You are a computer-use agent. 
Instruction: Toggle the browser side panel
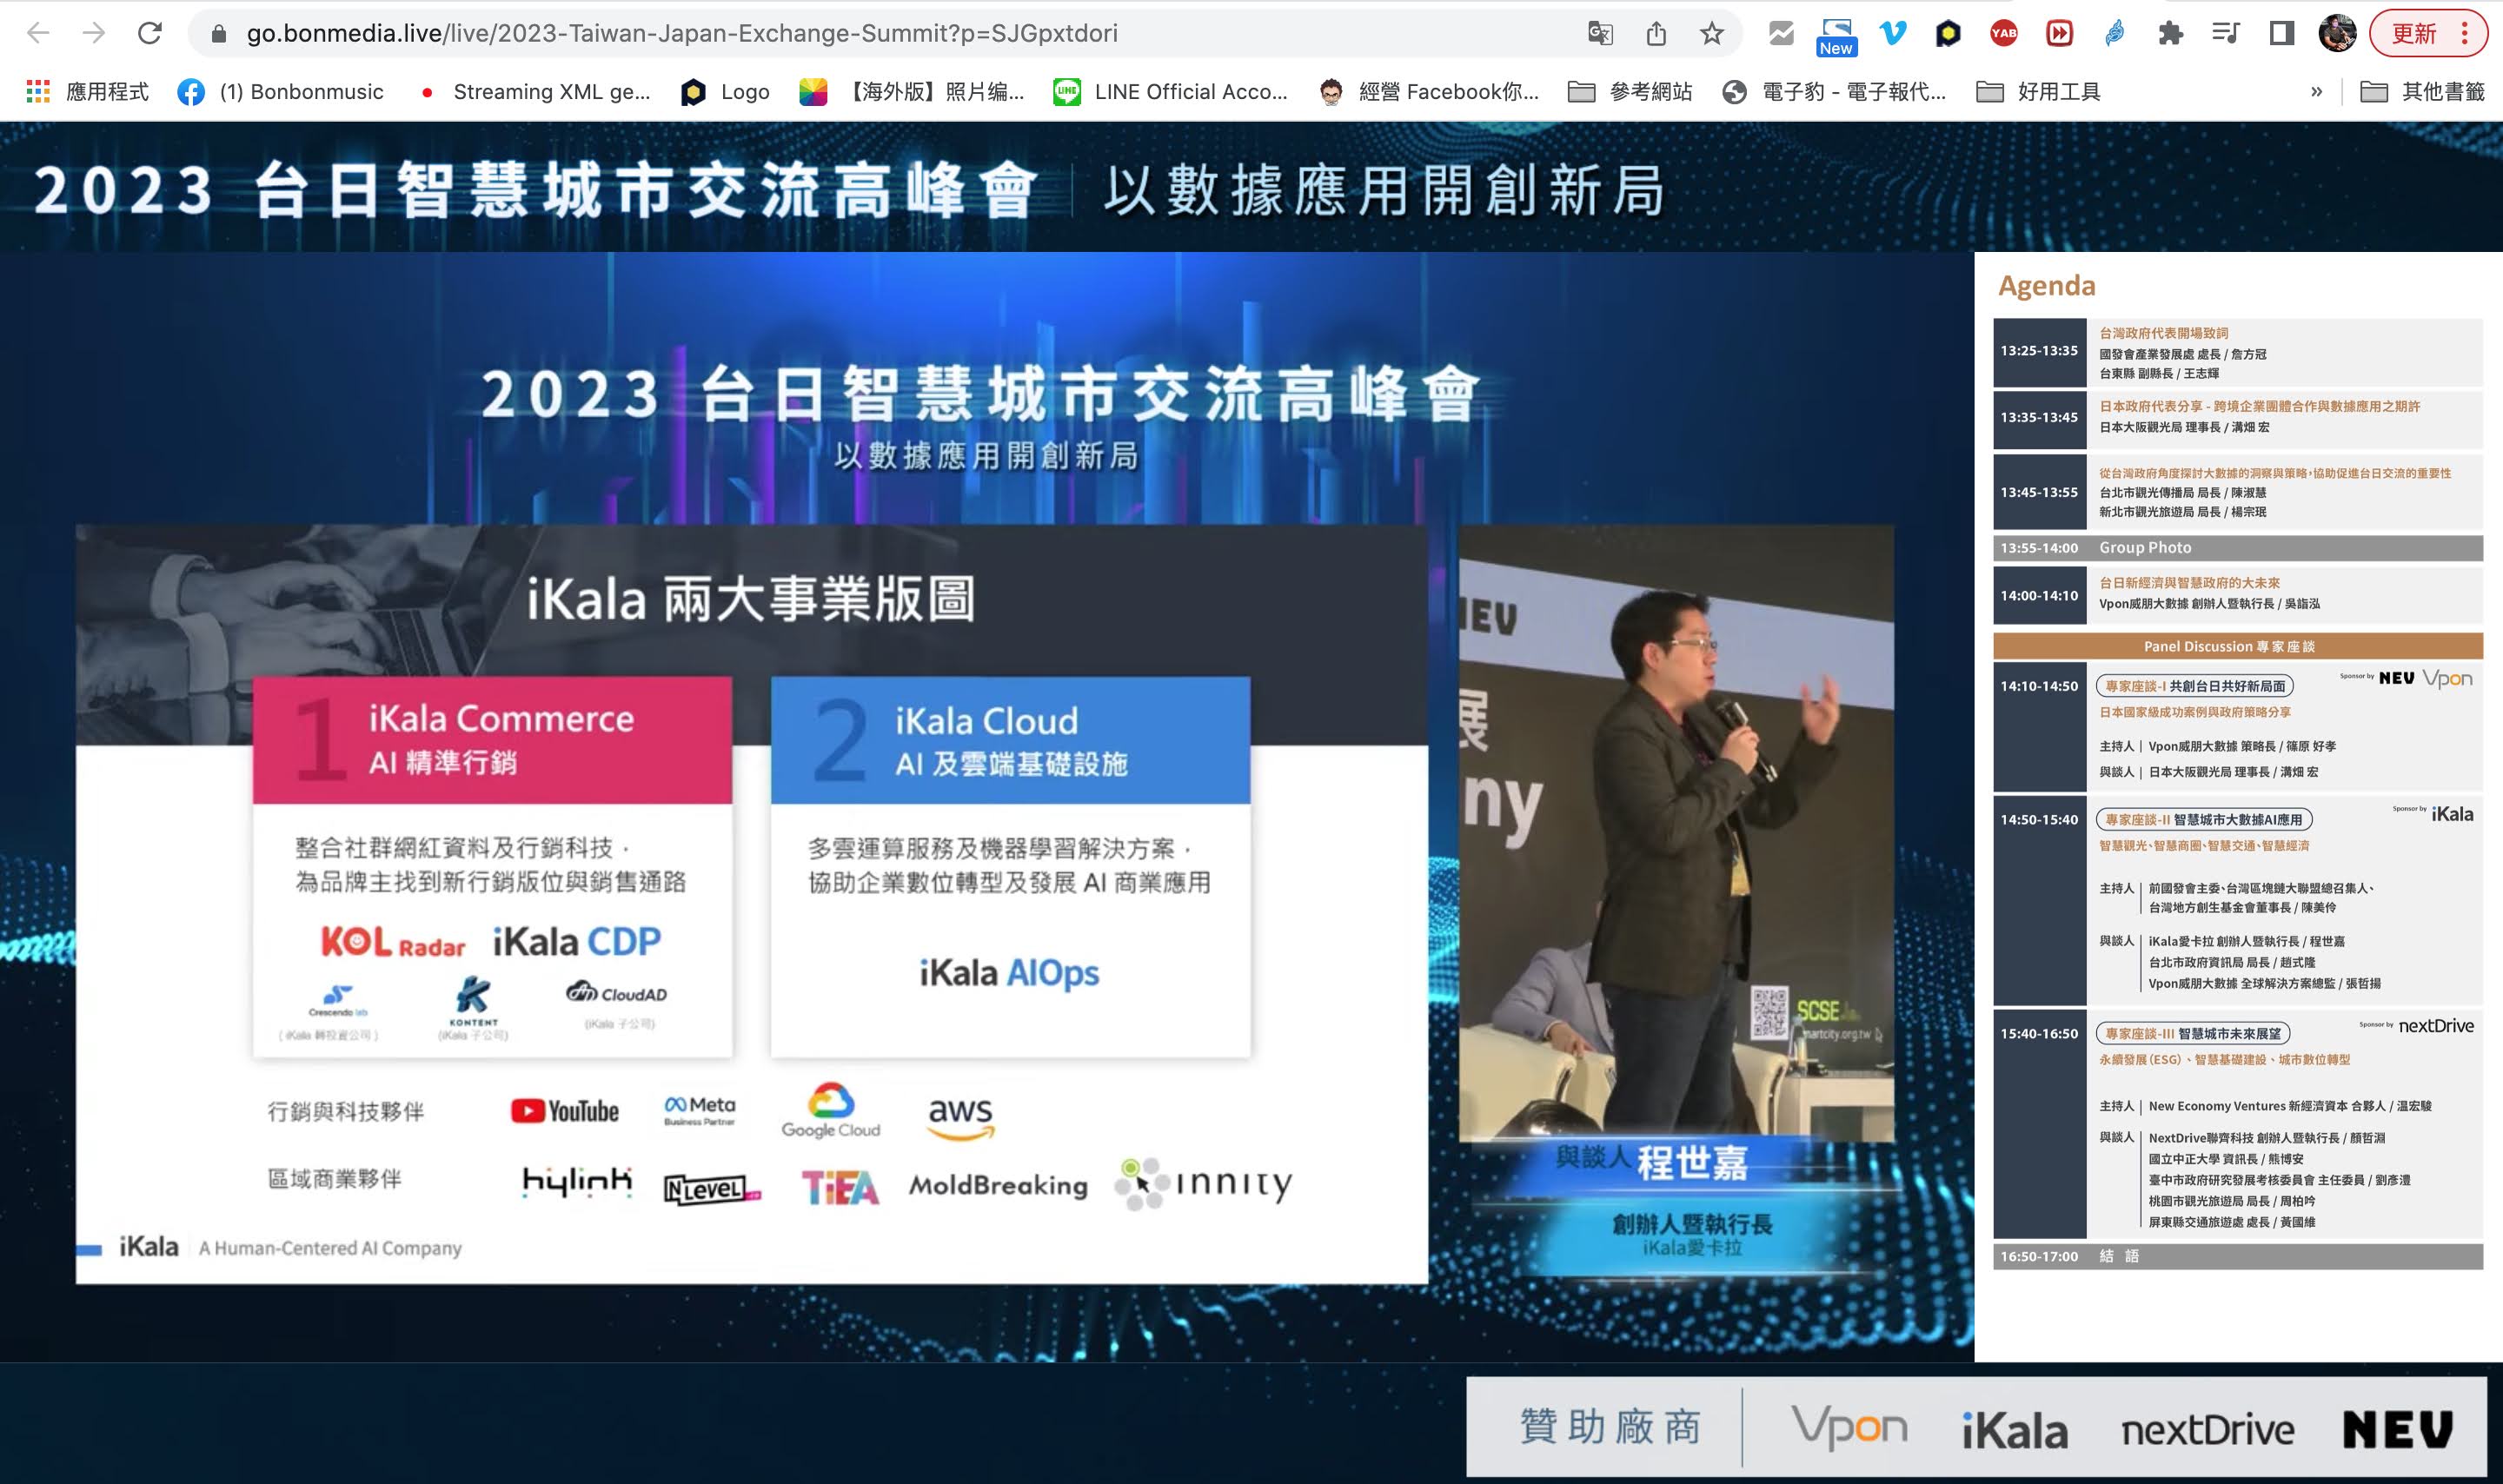(x=2281, y=33)
